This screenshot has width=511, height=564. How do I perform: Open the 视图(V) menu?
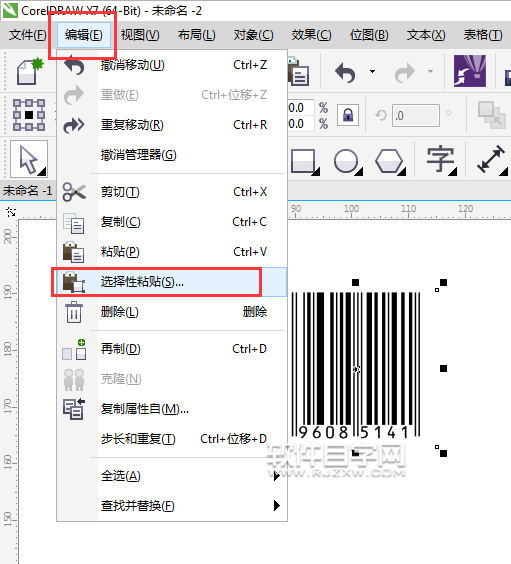tap(140, 35)
